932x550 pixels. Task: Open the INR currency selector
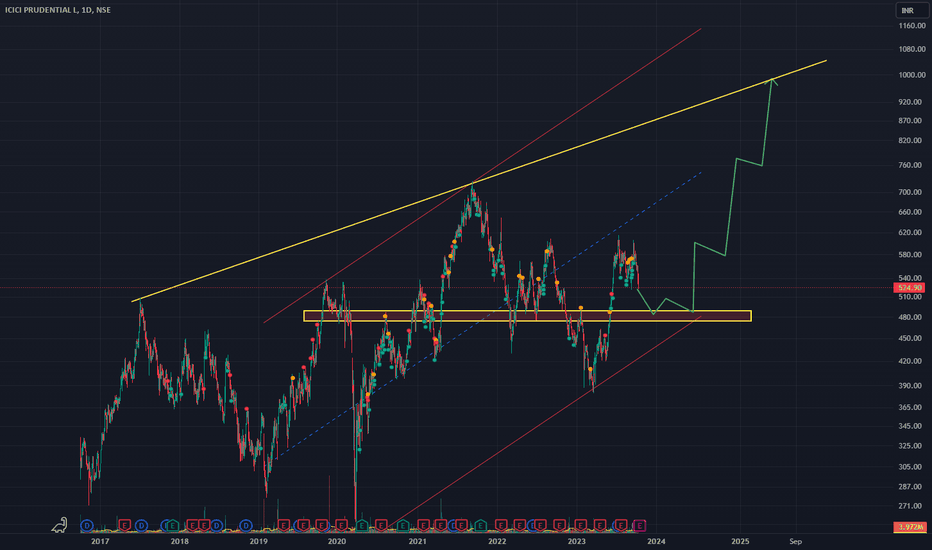click(x=911, y=10)
